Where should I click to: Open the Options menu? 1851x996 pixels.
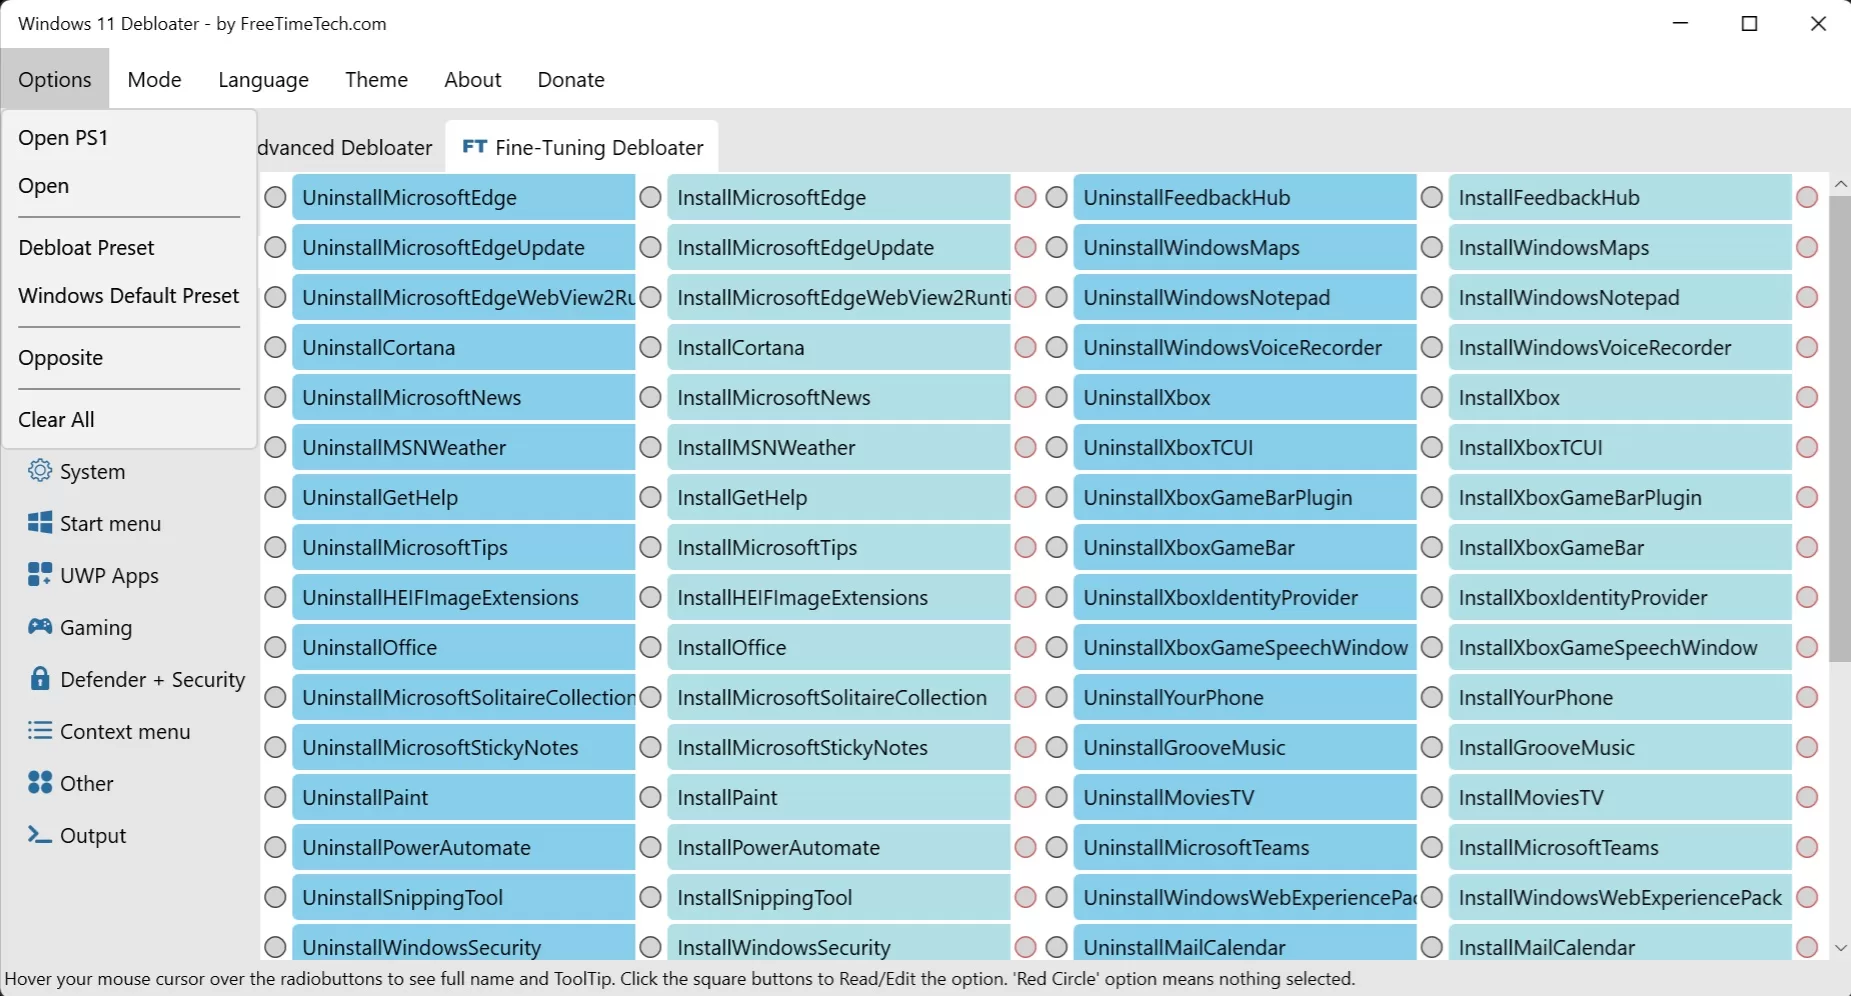pos(55,79)
